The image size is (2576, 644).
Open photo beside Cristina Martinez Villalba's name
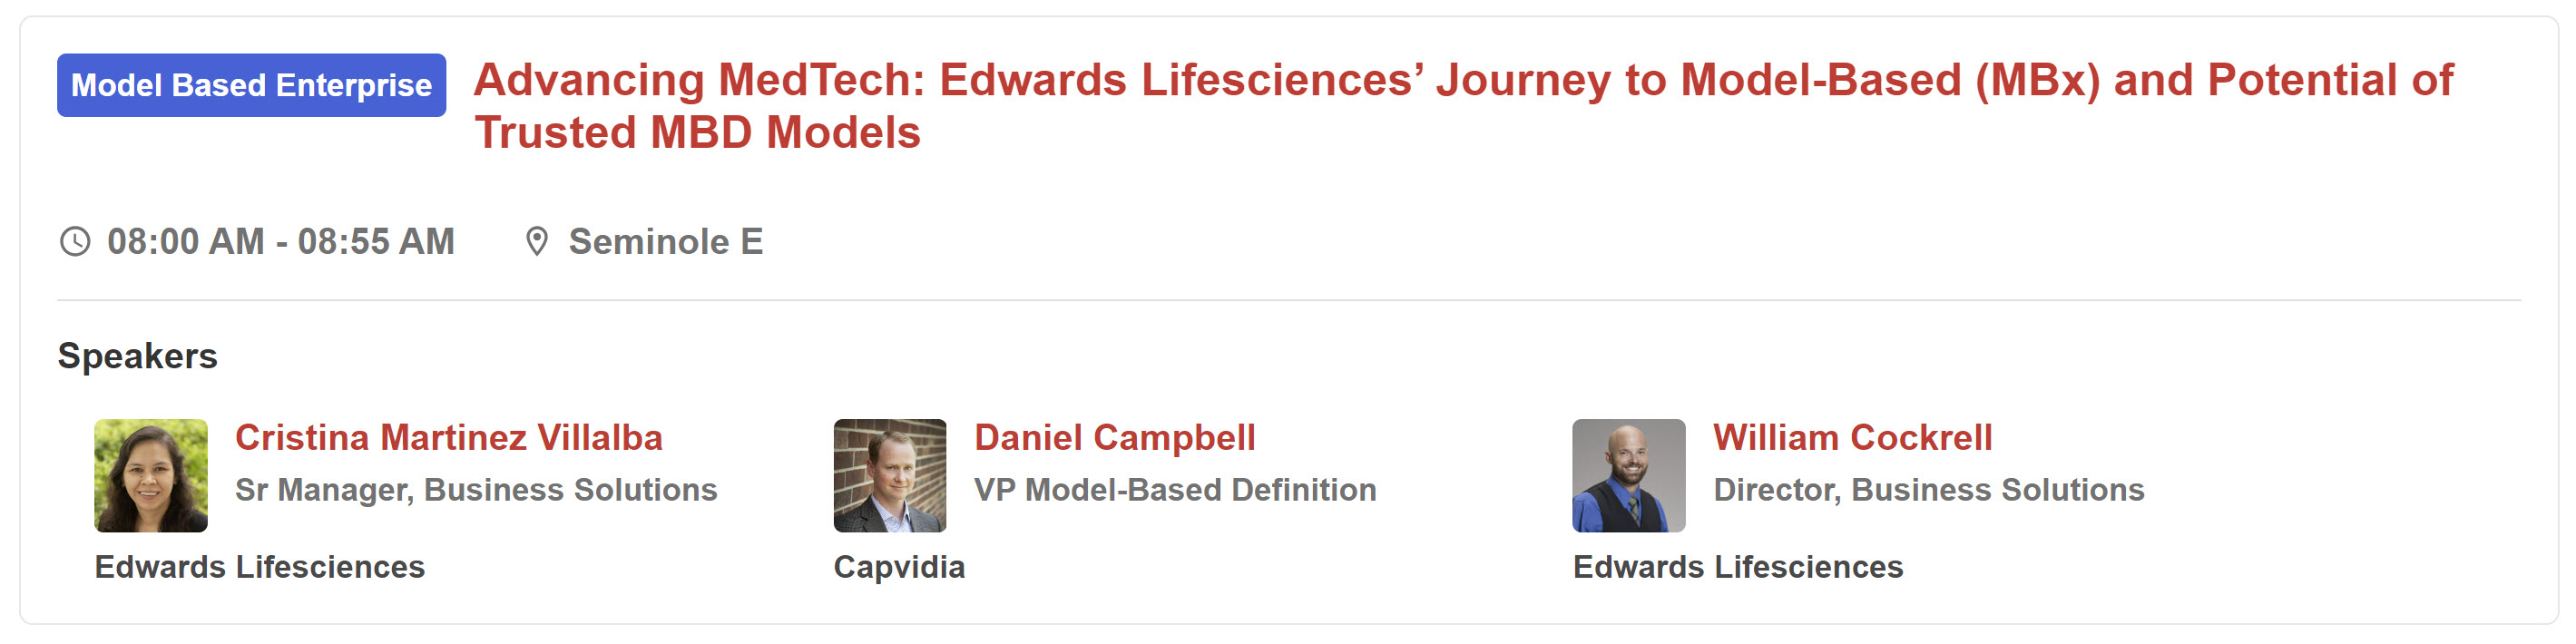[151, 475]
